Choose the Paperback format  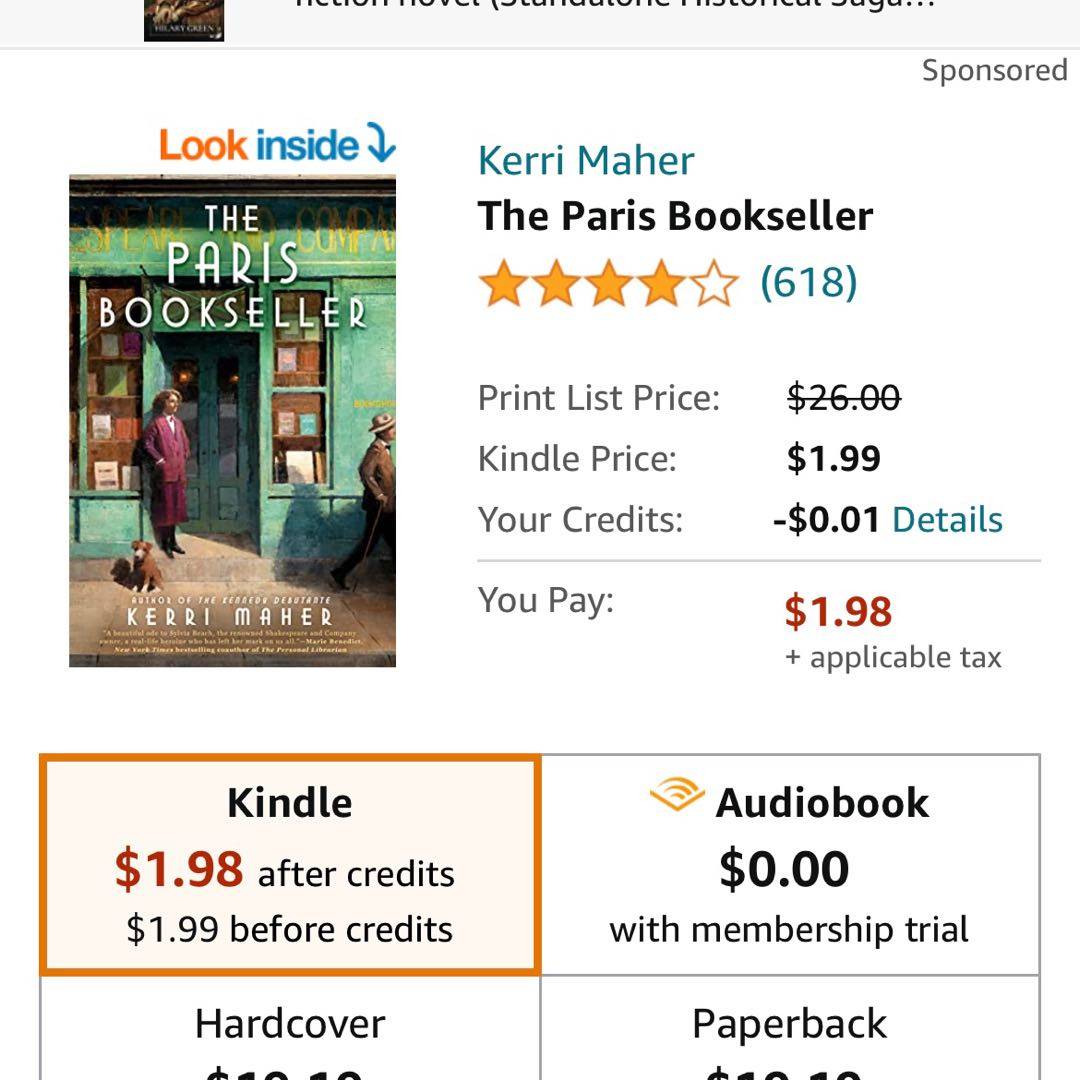point(790,1030)
